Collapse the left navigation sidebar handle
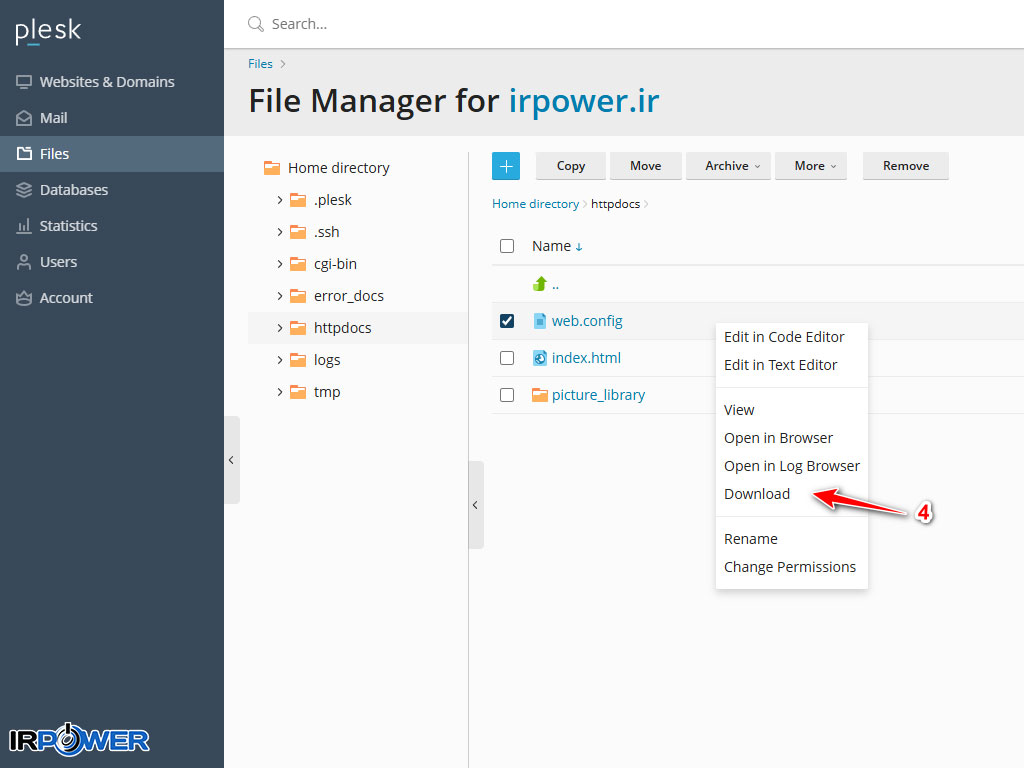 [232, 460]
